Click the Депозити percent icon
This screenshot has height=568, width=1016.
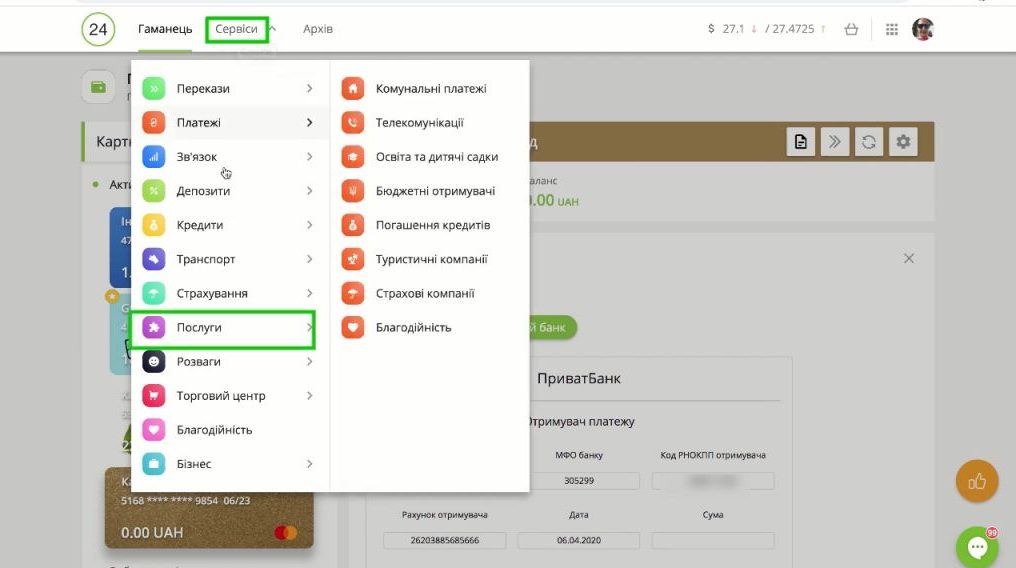153,191
